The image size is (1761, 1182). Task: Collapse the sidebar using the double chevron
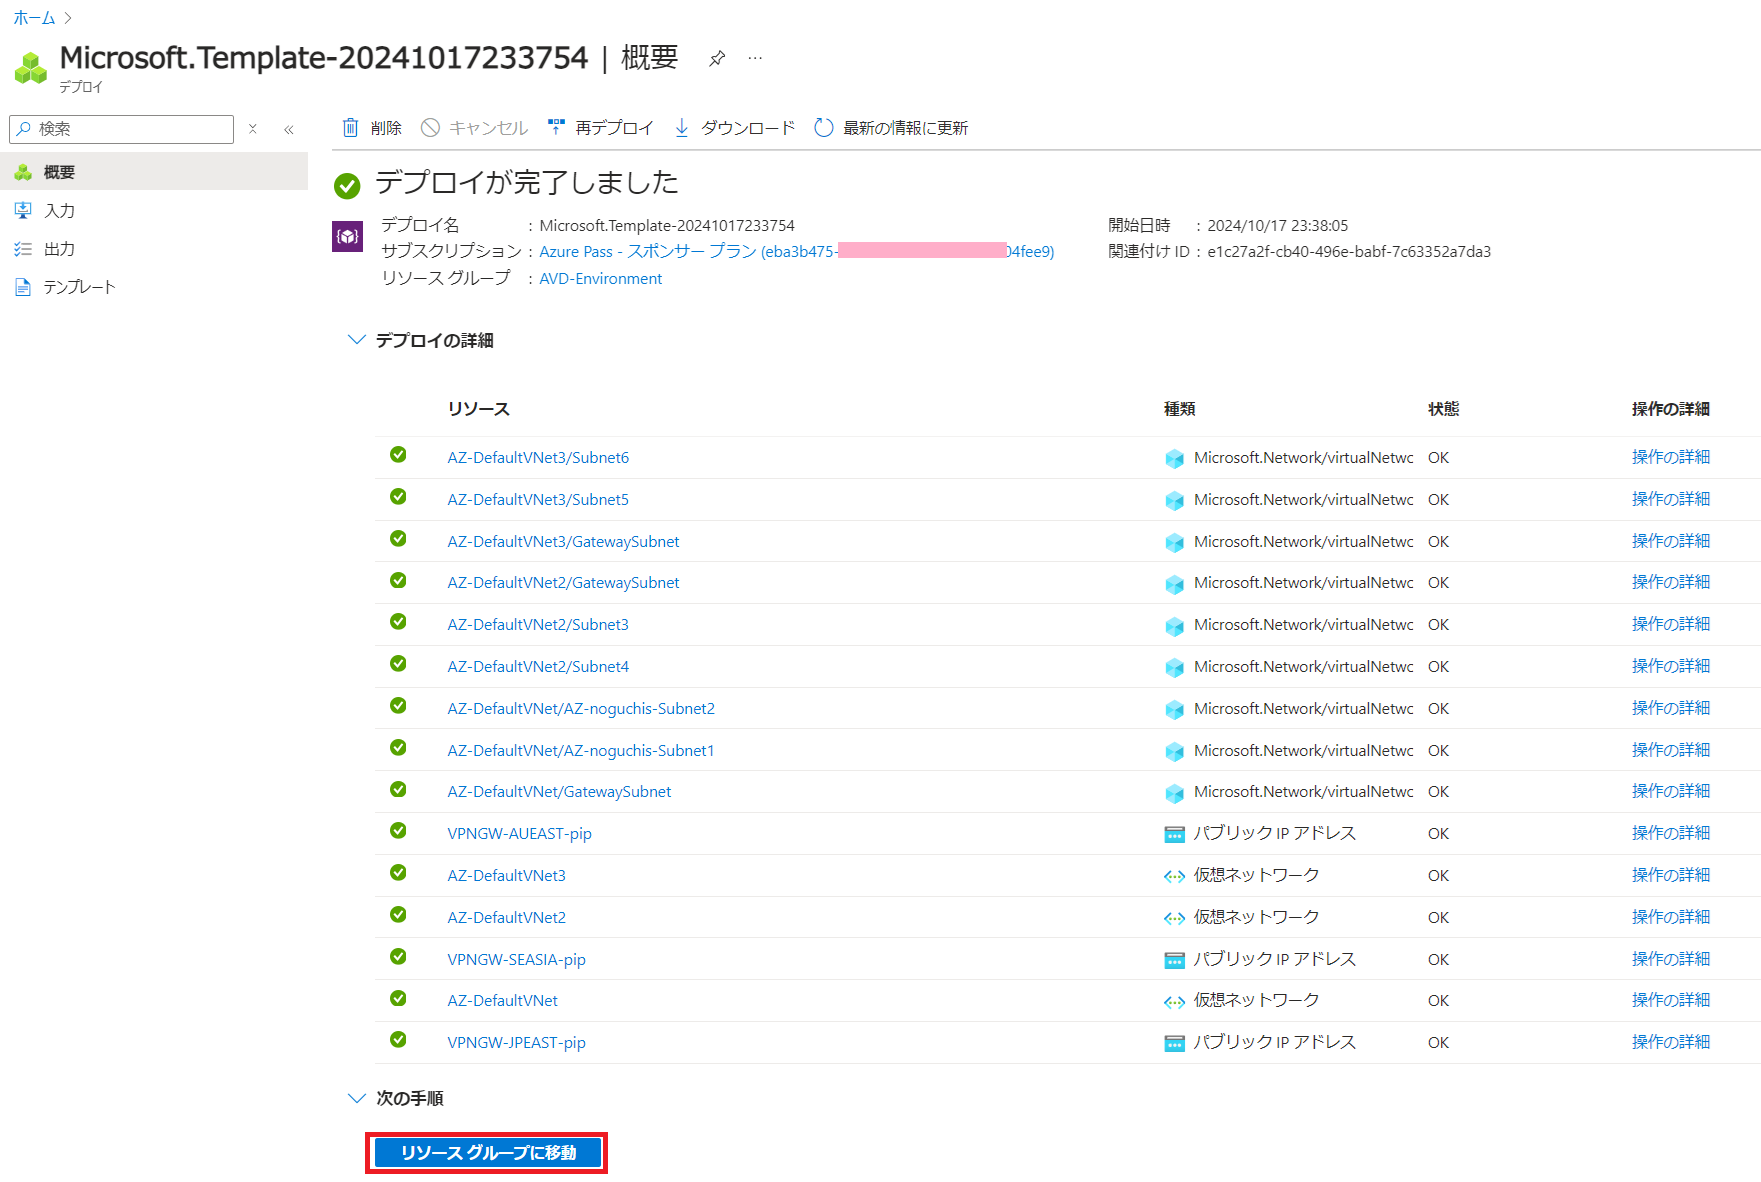(x=289, y=129)
